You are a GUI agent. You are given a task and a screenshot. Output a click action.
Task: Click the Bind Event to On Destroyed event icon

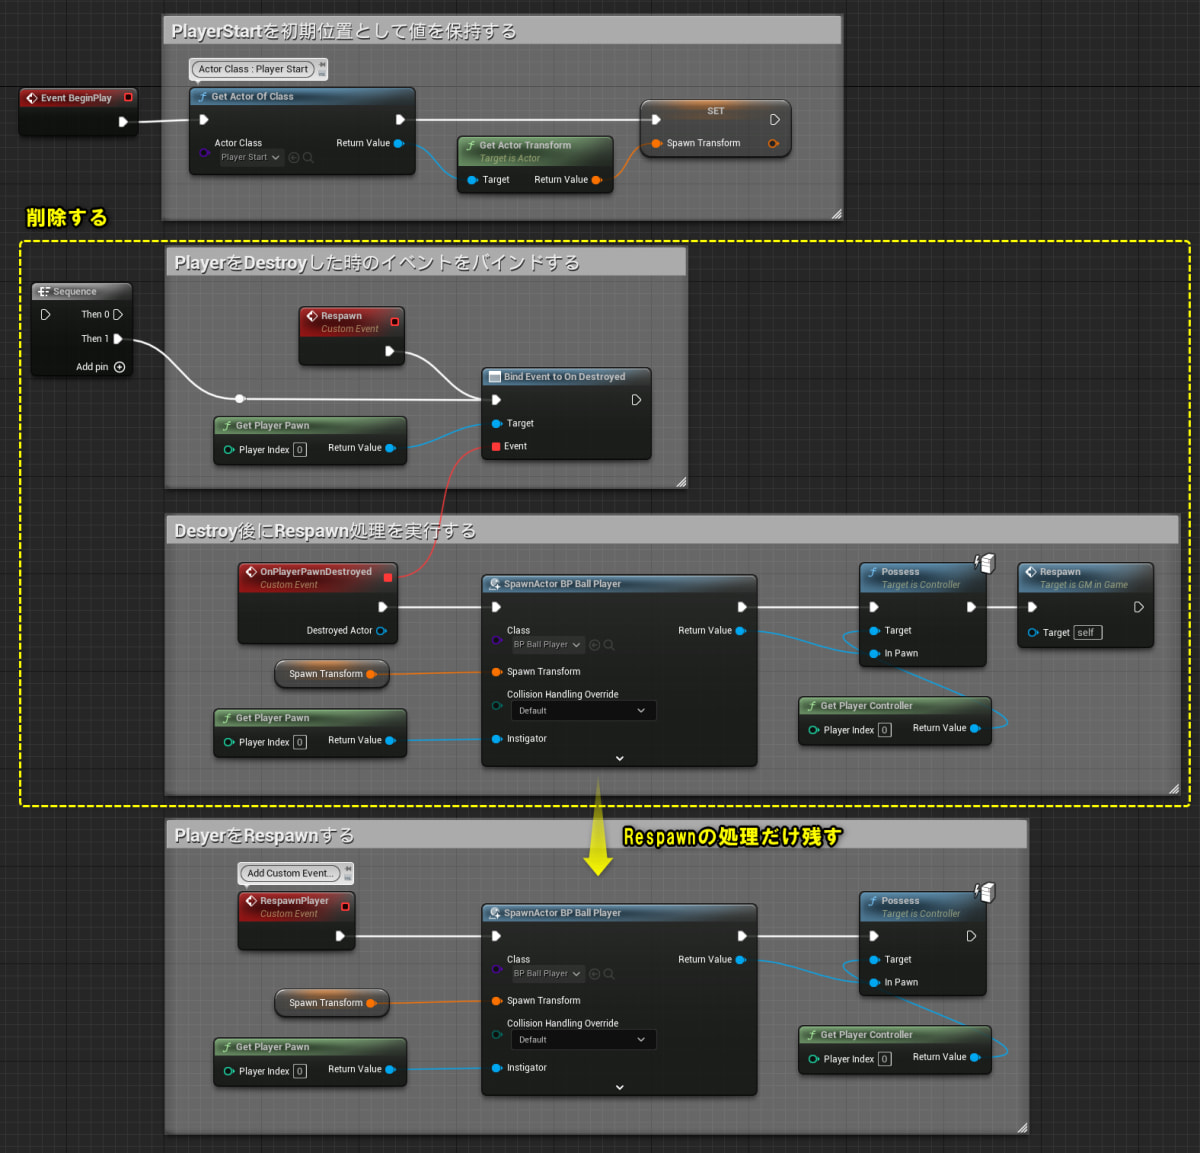pyautogui.click(x=495, y=376)
